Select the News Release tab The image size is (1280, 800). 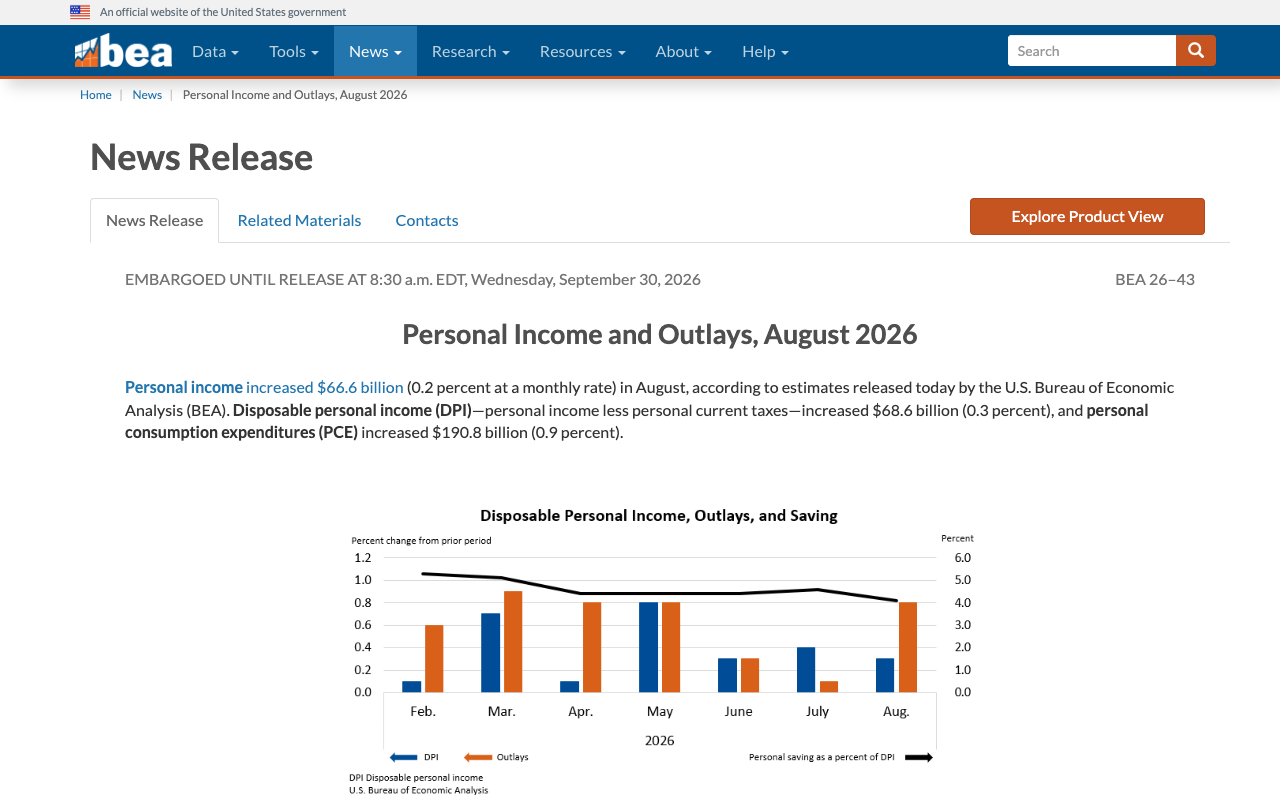(x=154, y=220)
